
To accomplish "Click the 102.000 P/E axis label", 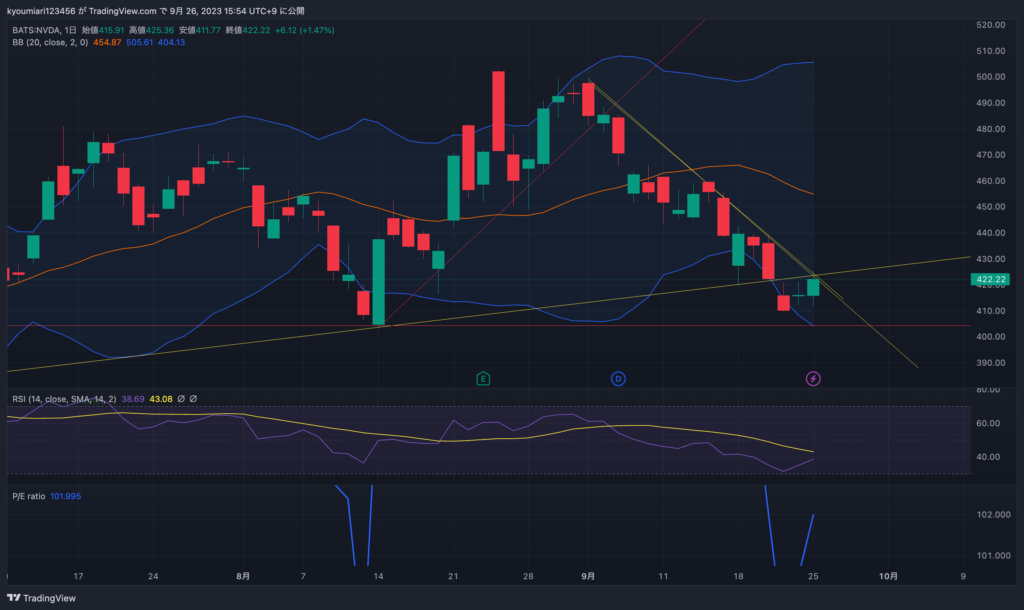I will click(x=993, y=515).
